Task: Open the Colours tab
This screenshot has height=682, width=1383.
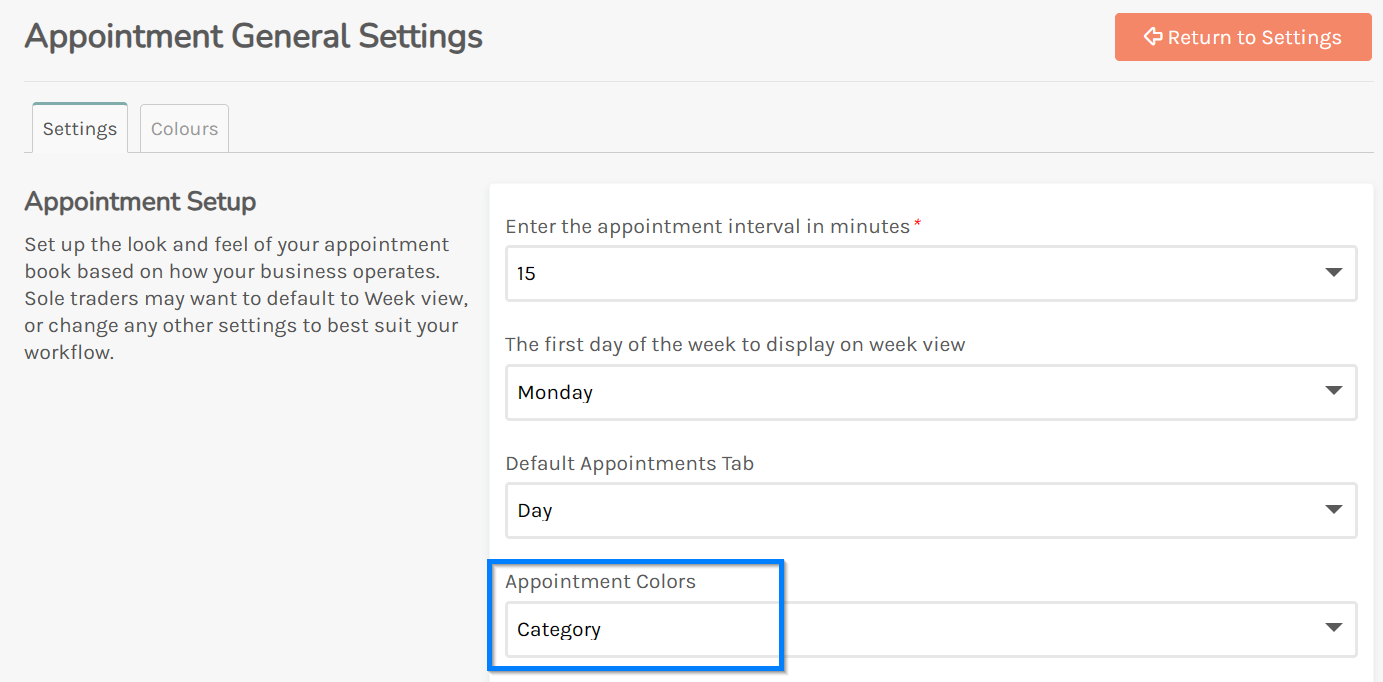Action: point(184,129)
